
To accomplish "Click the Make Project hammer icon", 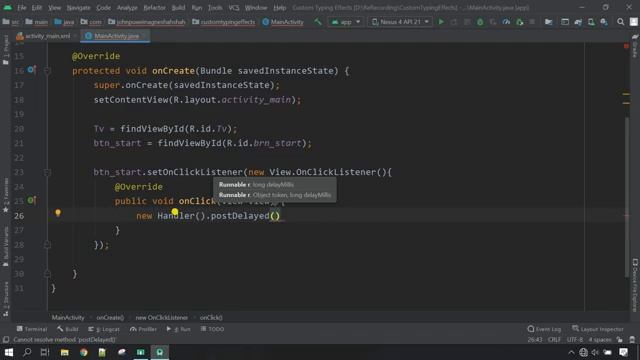I will click(318, 22).
